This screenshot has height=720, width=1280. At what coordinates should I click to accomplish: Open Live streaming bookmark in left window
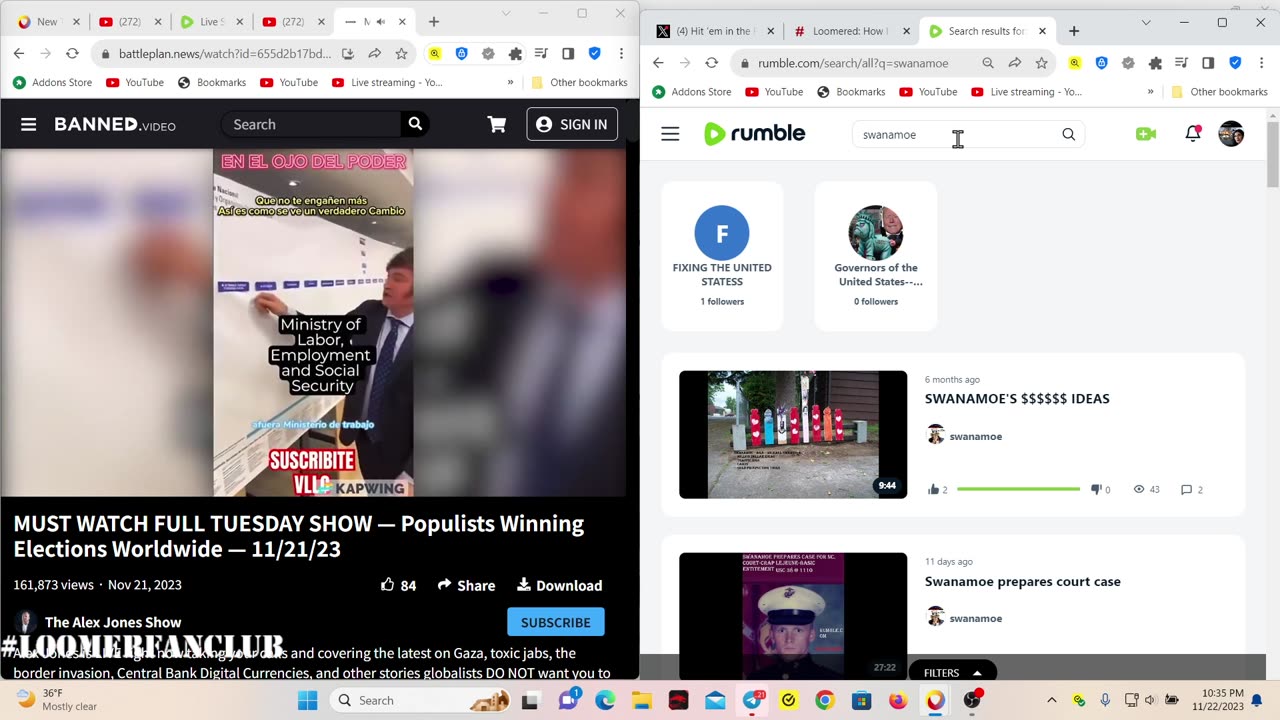pos(387,82)
